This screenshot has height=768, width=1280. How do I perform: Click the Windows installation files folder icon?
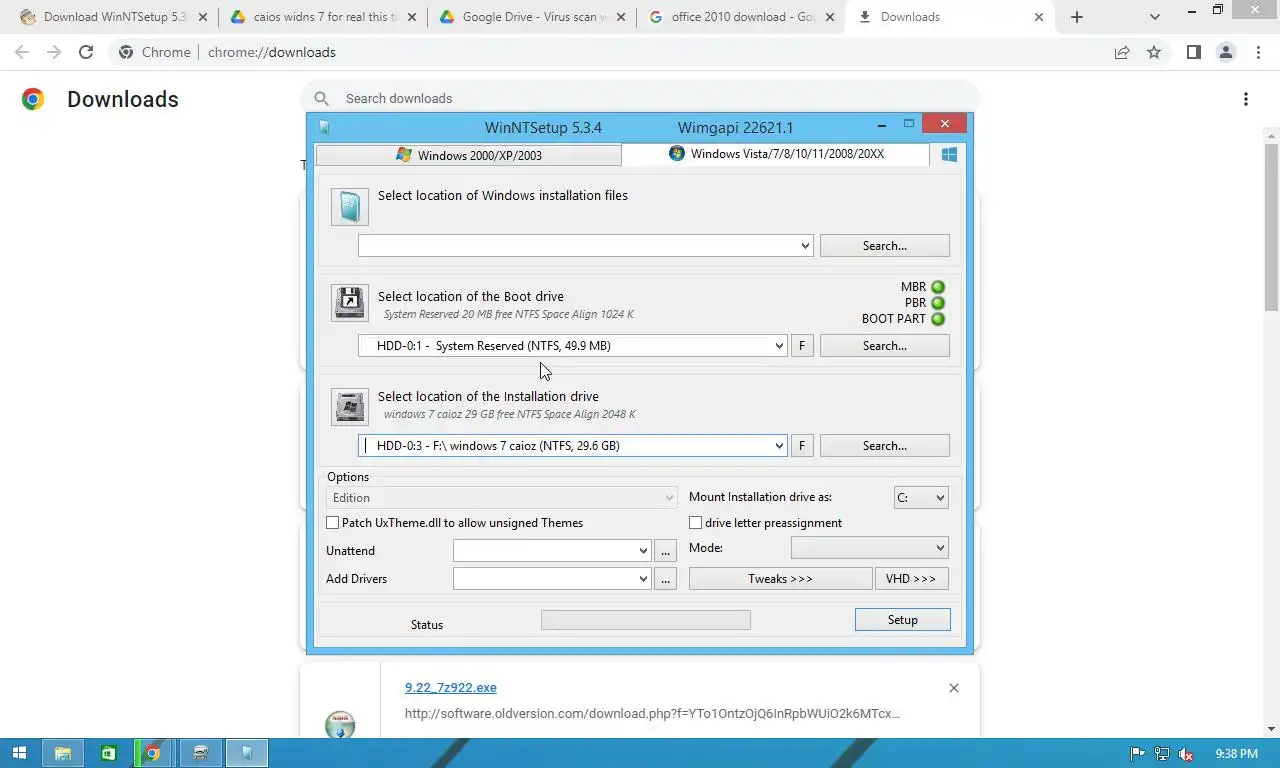350,207
